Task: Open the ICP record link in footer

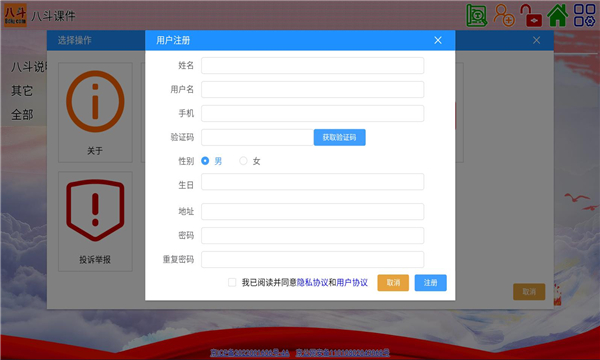Action: pyautogui.click(x=249, y=352)
